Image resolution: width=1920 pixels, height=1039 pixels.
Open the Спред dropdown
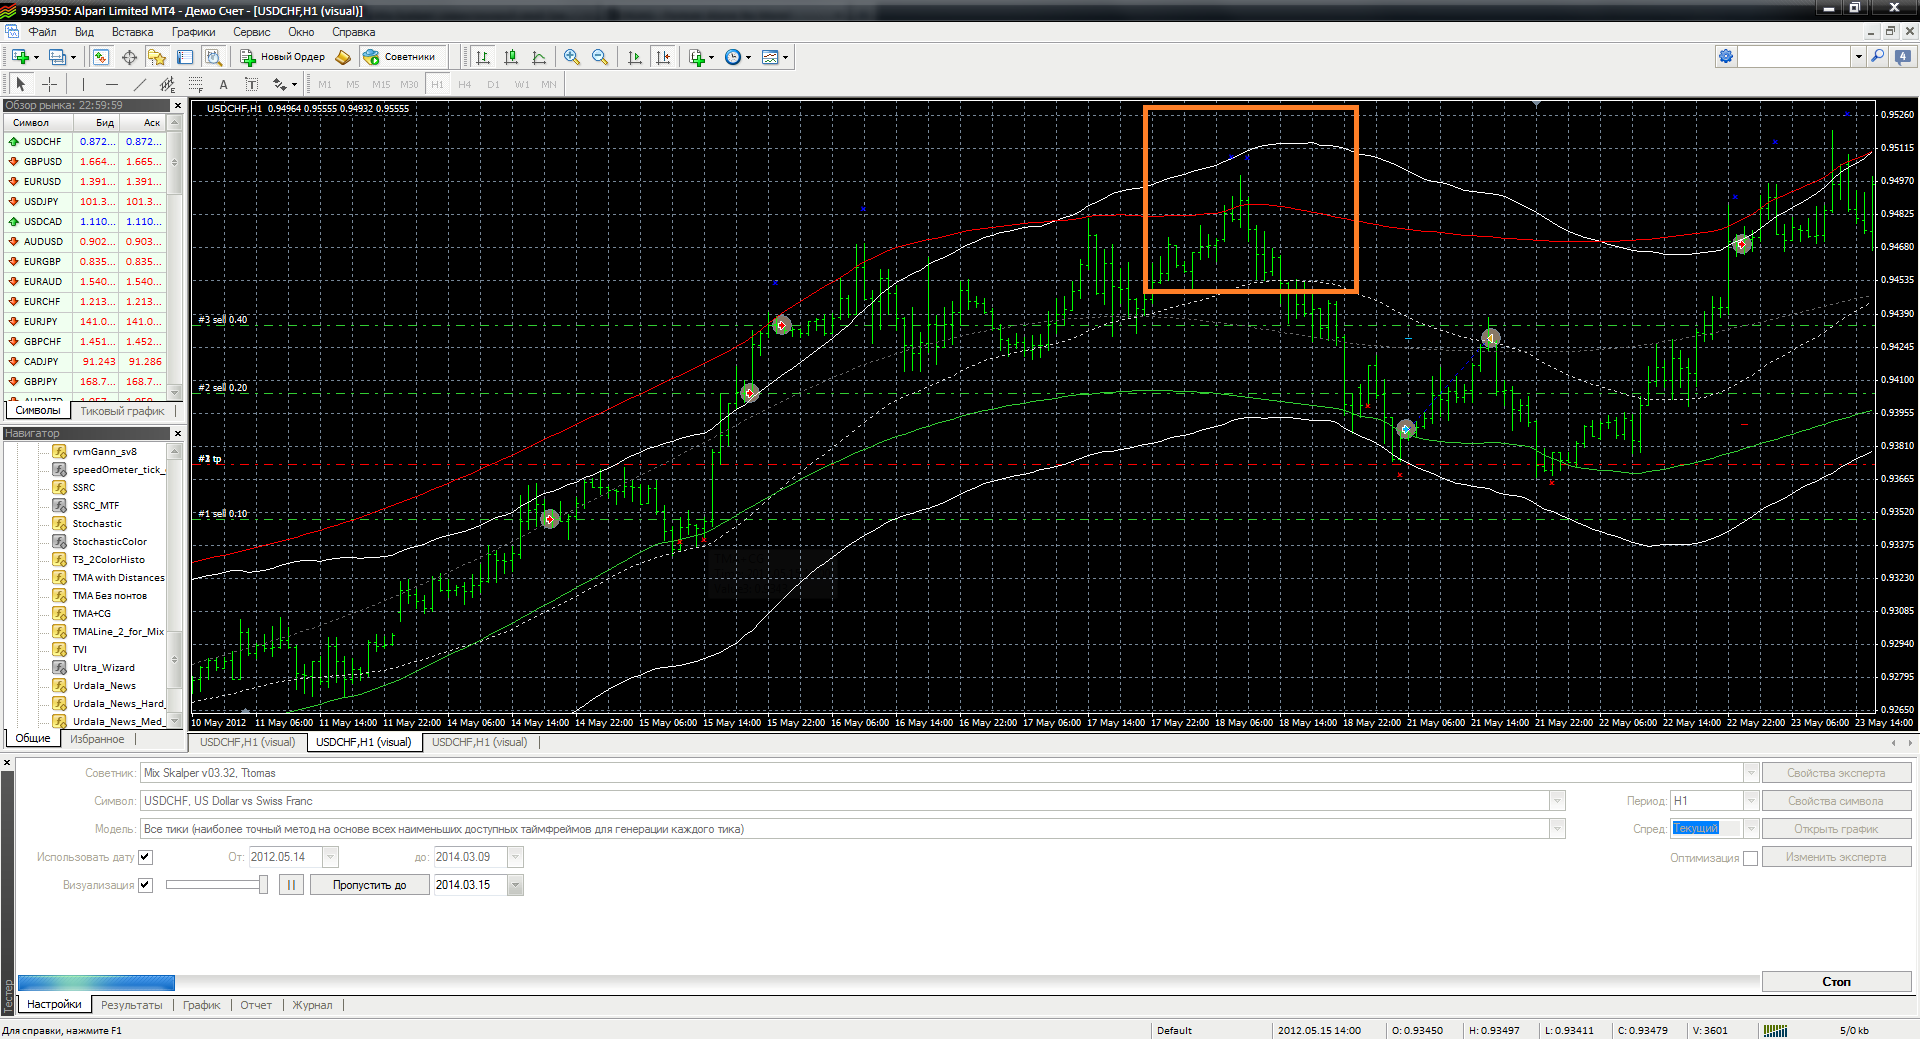(x=1751, y=829)
